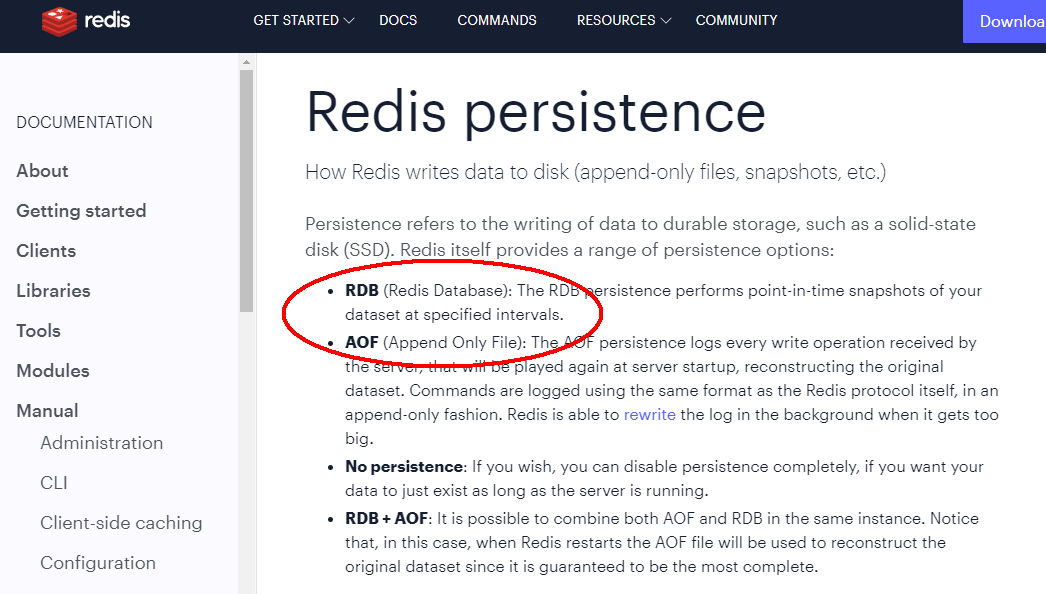This screenshot has height=594, width=1046.
Task: Expand the GET STARTED dropdown chevron
Action: pos(349,20)
